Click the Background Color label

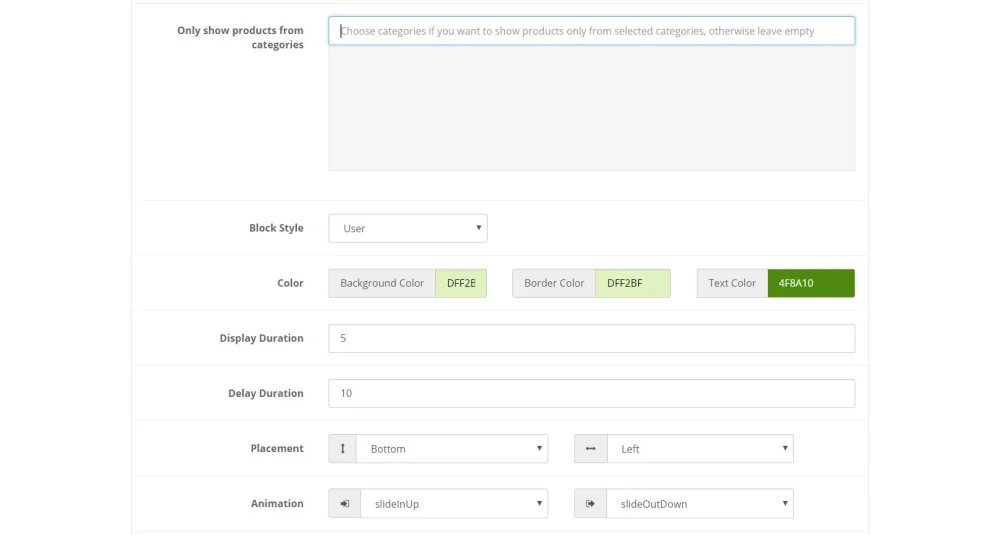pos(382,283)
